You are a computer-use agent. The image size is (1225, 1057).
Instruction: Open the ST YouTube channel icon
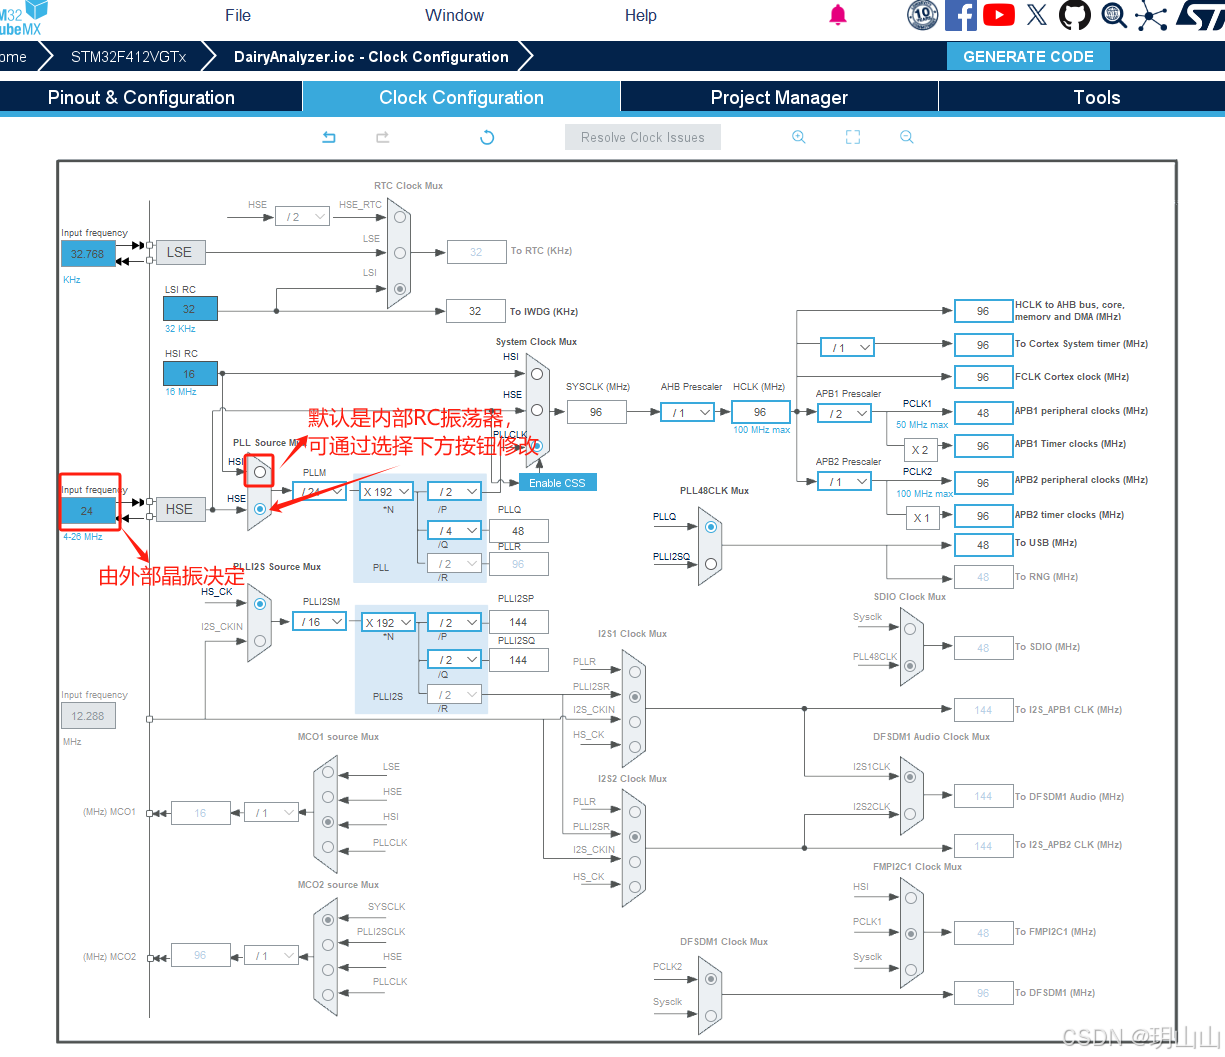(999, 15)
